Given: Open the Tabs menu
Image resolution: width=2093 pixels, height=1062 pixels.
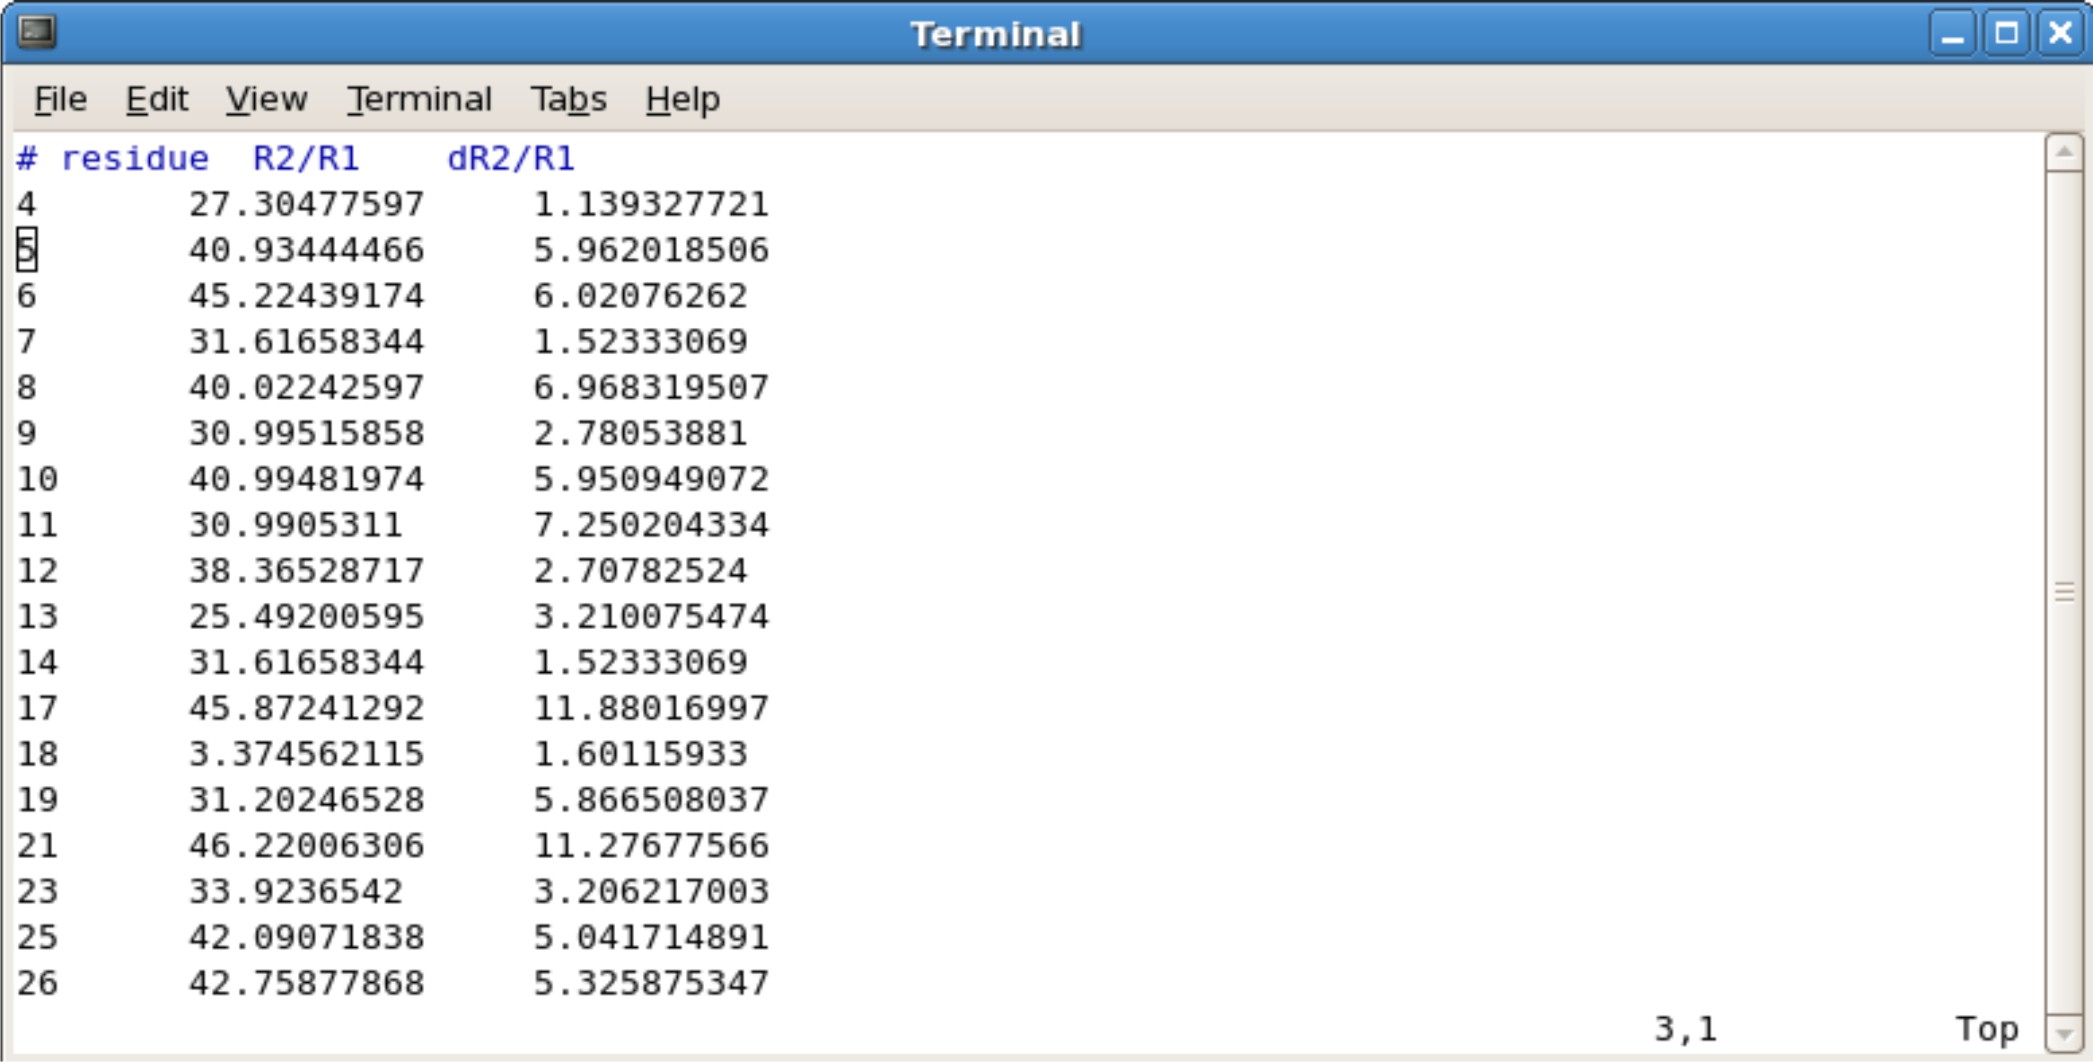Looking at the screenshot, I should coord(568,99).
